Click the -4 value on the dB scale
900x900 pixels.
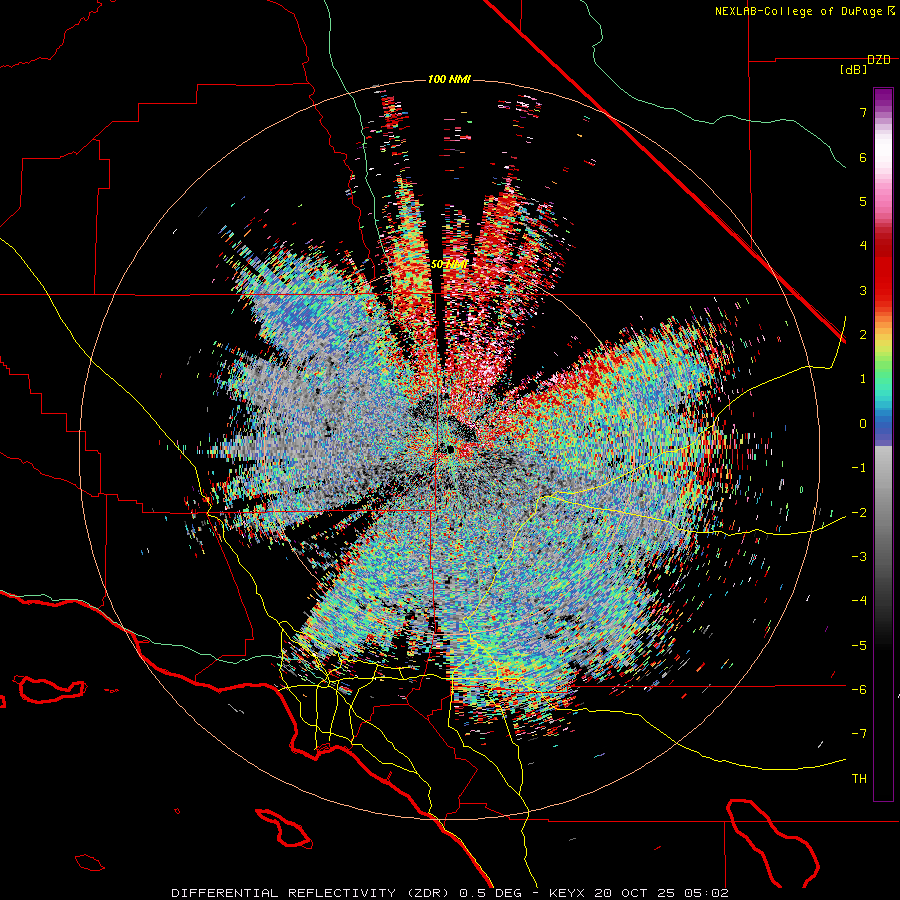click(859, 601)
